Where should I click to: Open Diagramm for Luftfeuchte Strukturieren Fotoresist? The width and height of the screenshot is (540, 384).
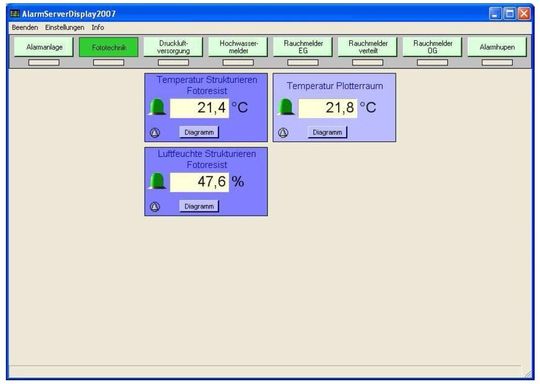click(x=199, y=206)
